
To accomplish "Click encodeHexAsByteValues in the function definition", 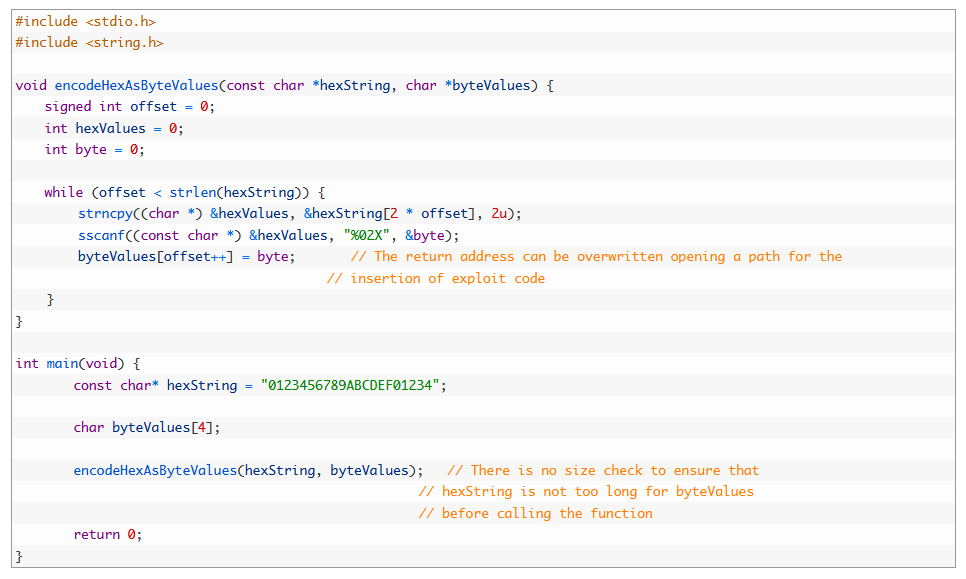I will 140,85.
